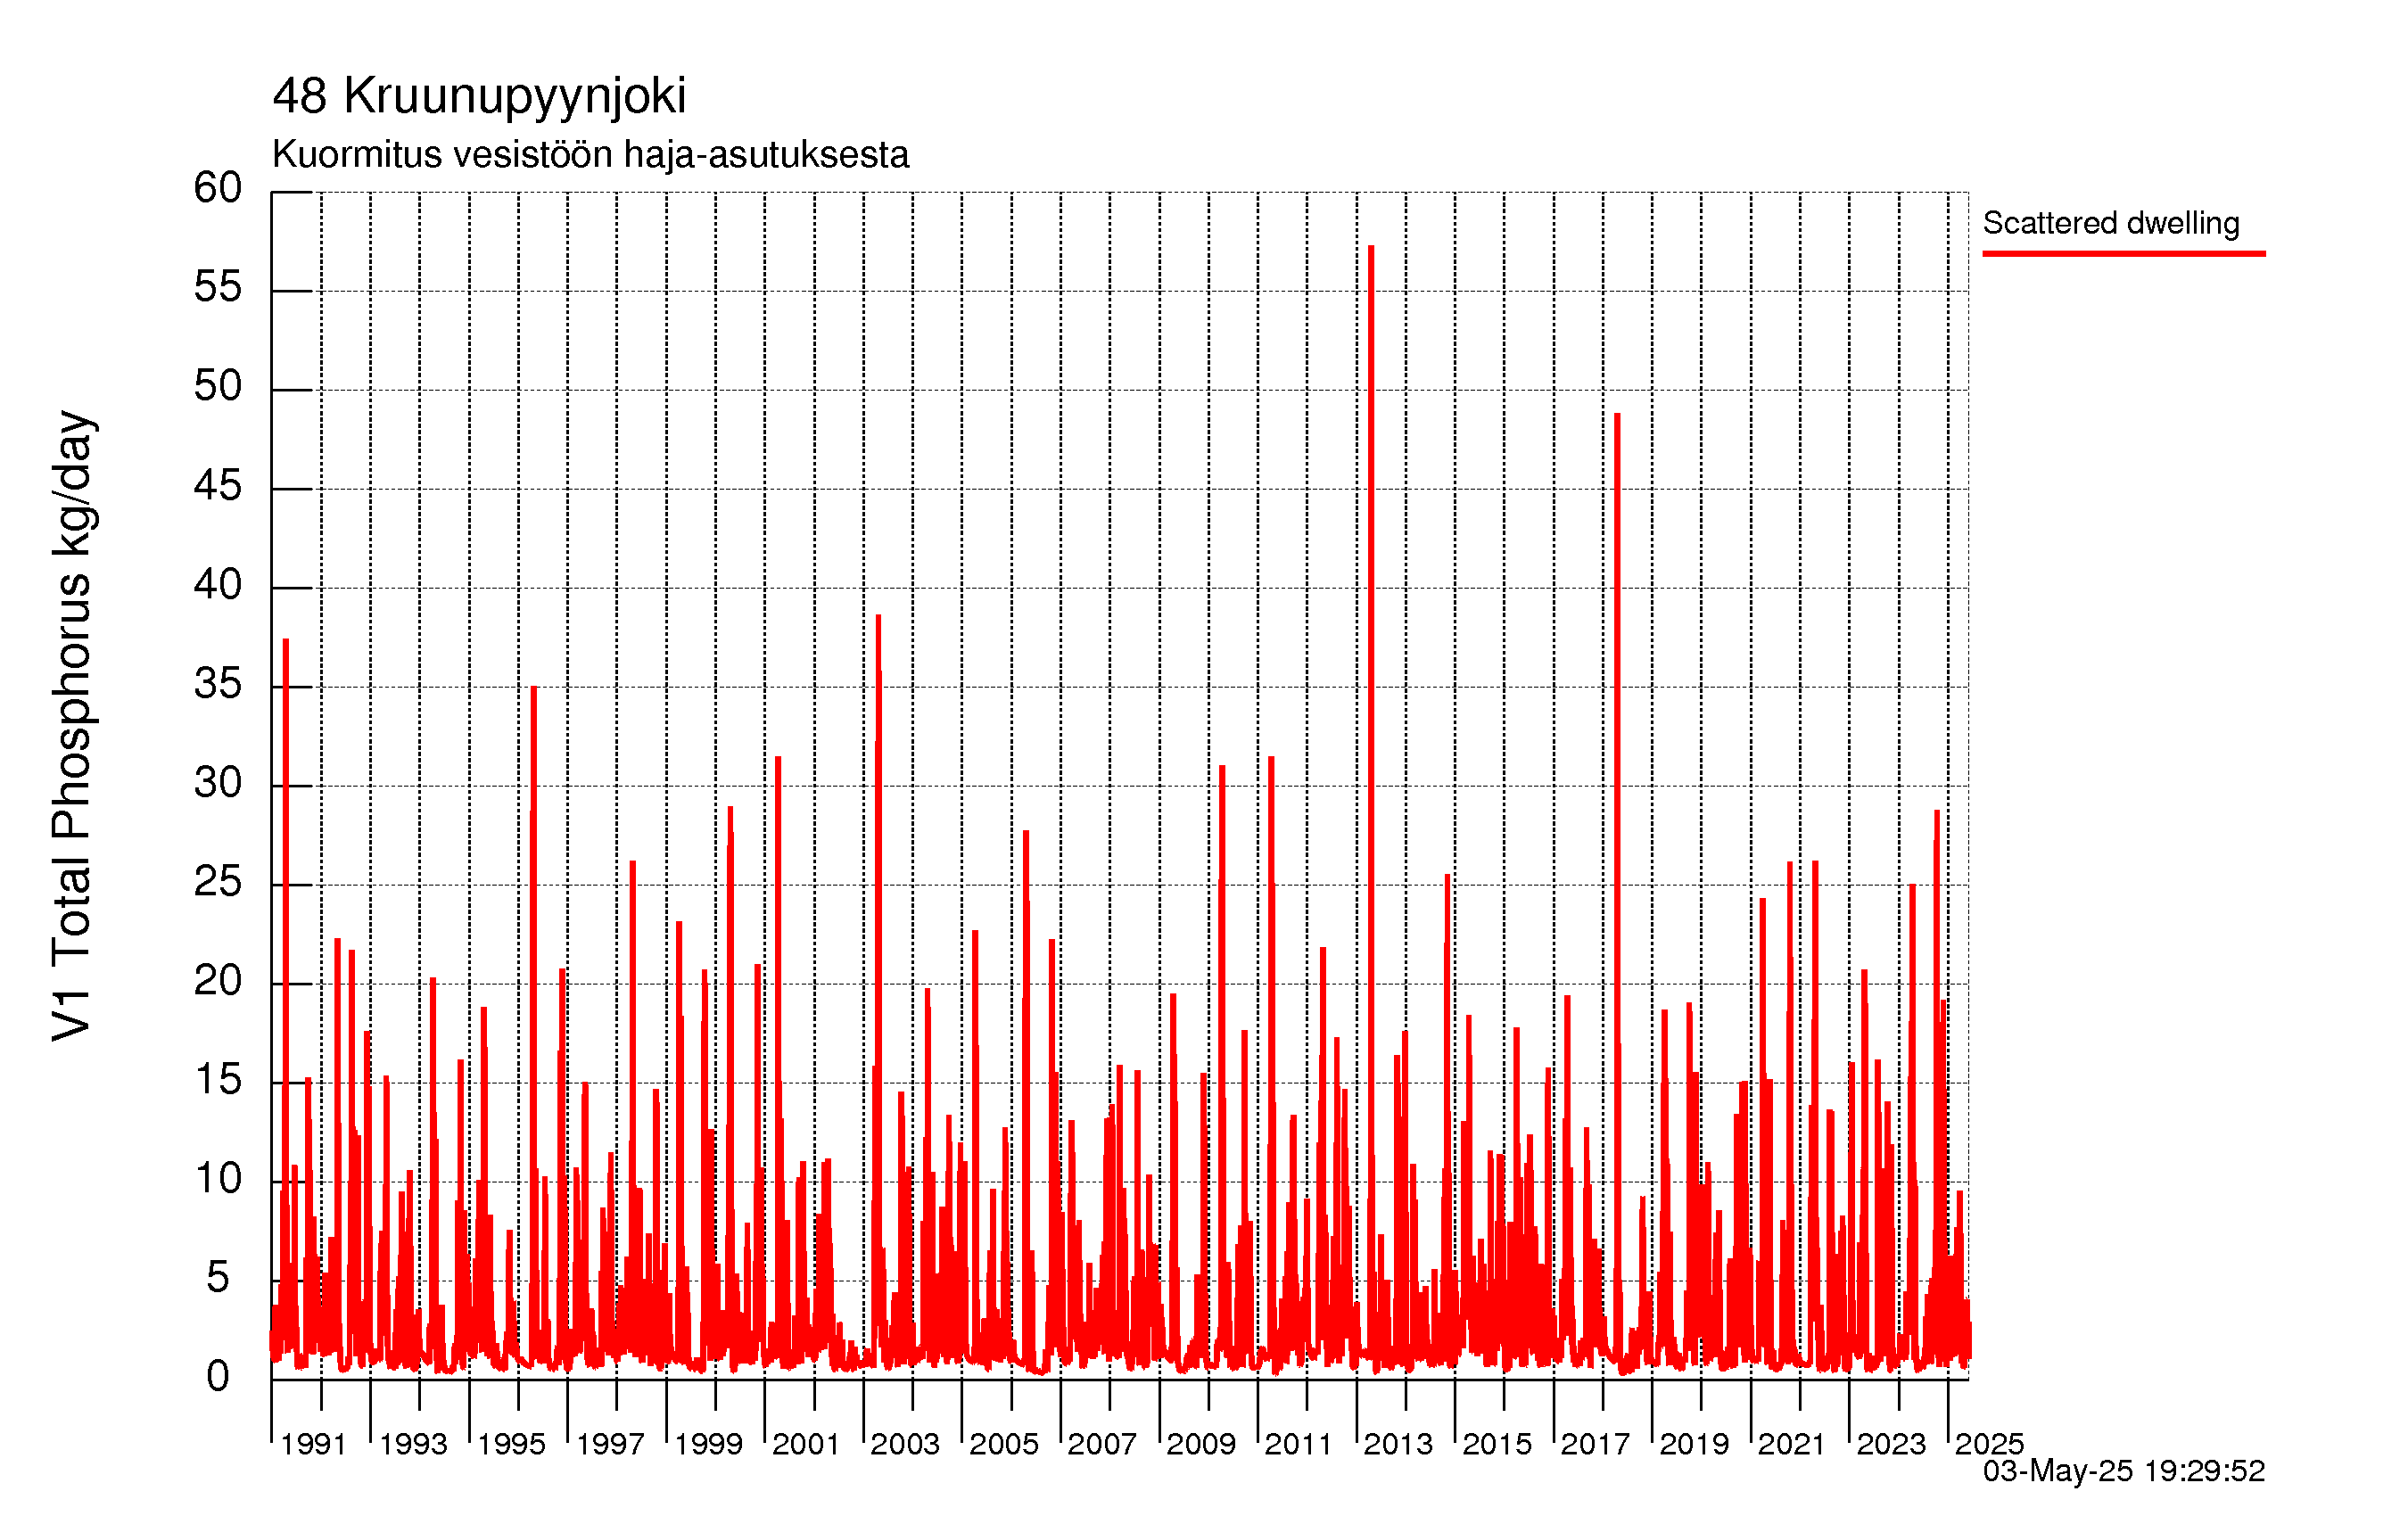
Task: Click the x-axis year label 2015
Action: (1497, 1444)
